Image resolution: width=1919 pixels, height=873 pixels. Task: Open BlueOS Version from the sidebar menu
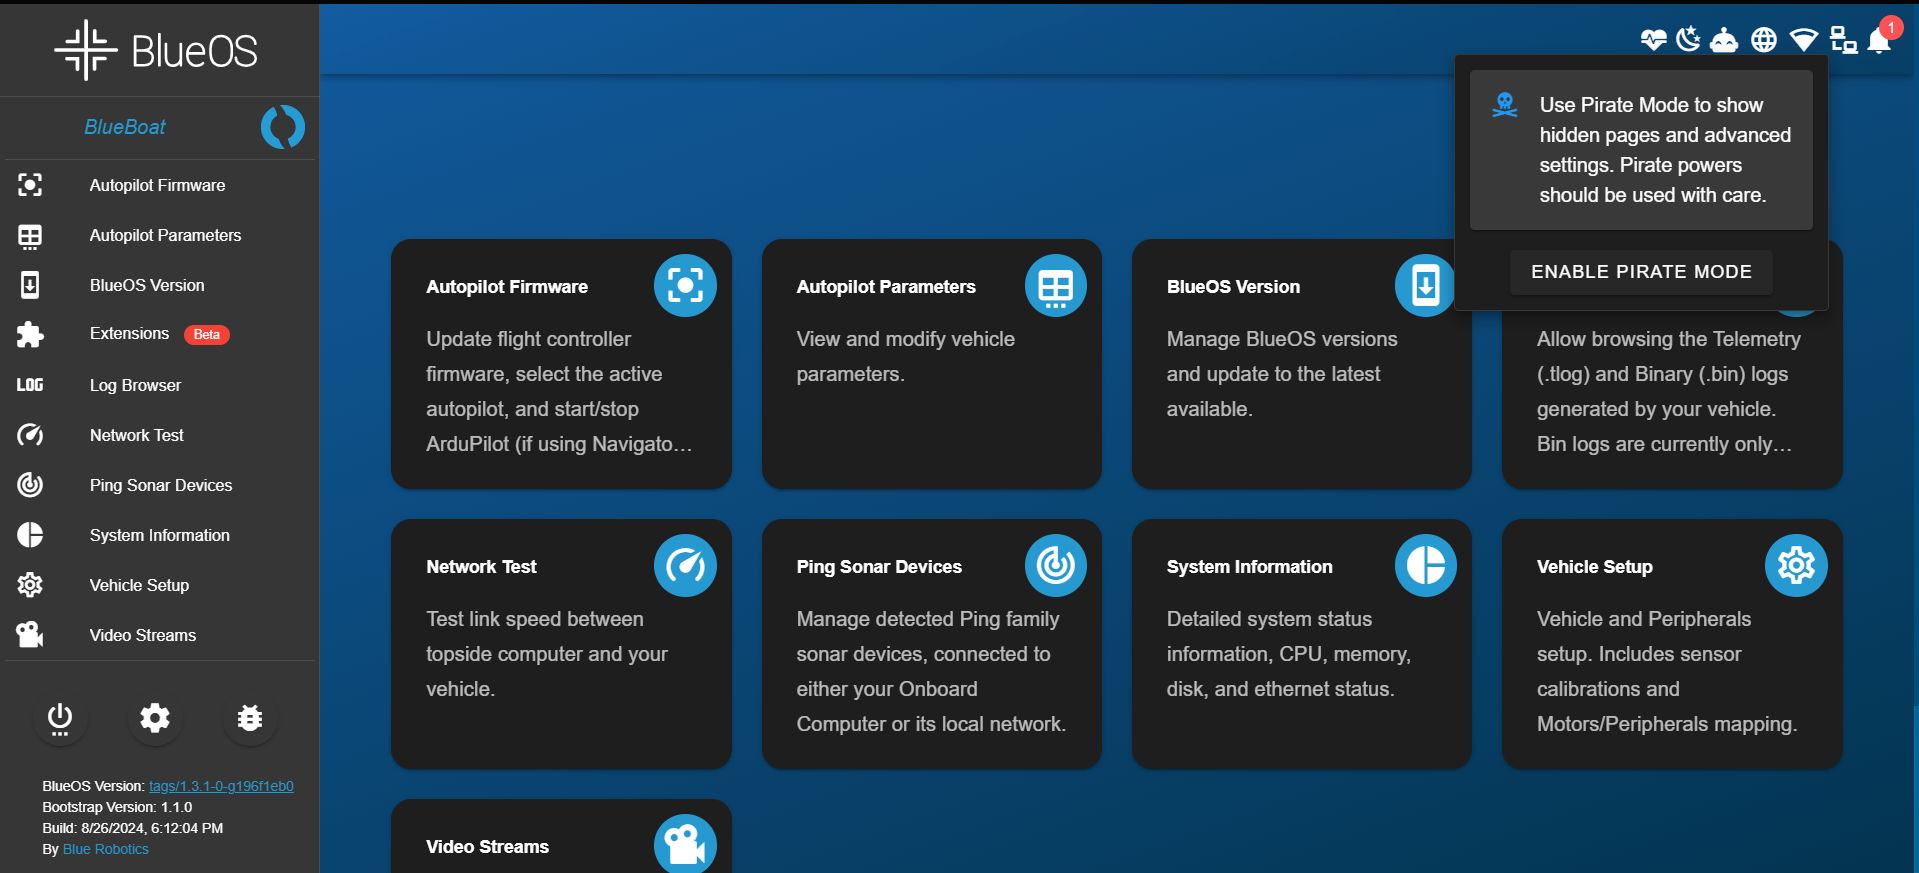click(x=160, y=285)
